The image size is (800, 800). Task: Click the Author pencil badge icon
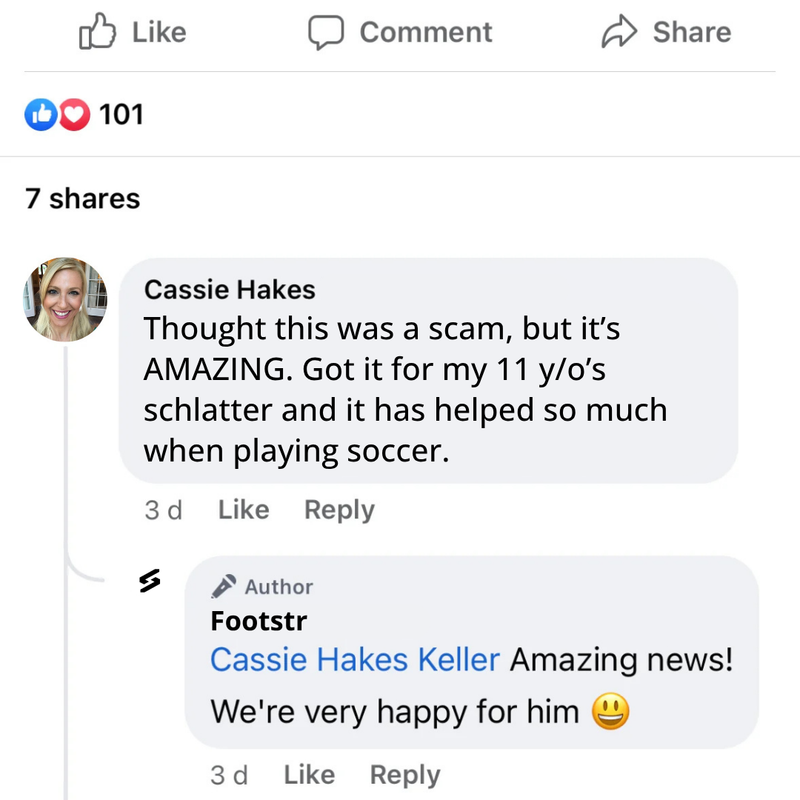[225, 586]
